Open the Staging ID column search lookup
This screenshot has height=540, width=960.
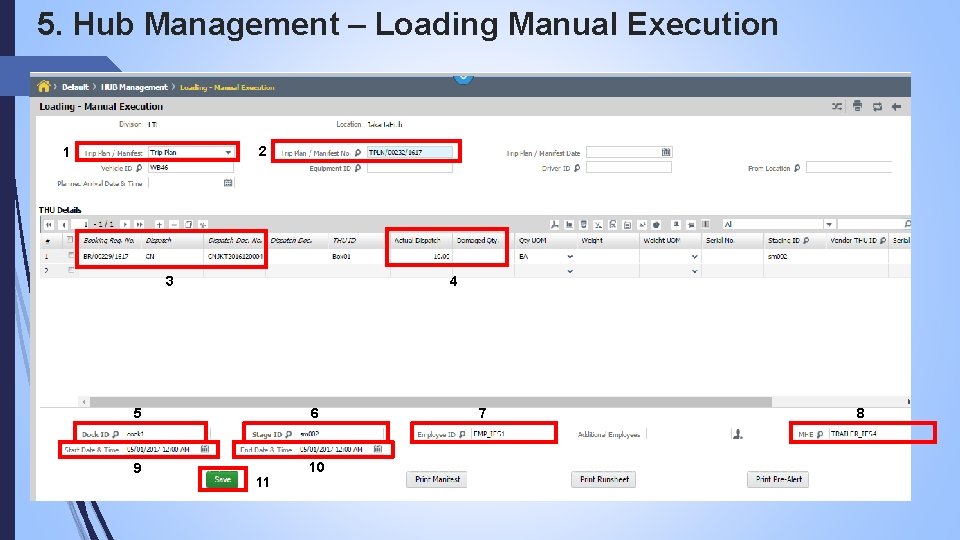coord(806,241)
